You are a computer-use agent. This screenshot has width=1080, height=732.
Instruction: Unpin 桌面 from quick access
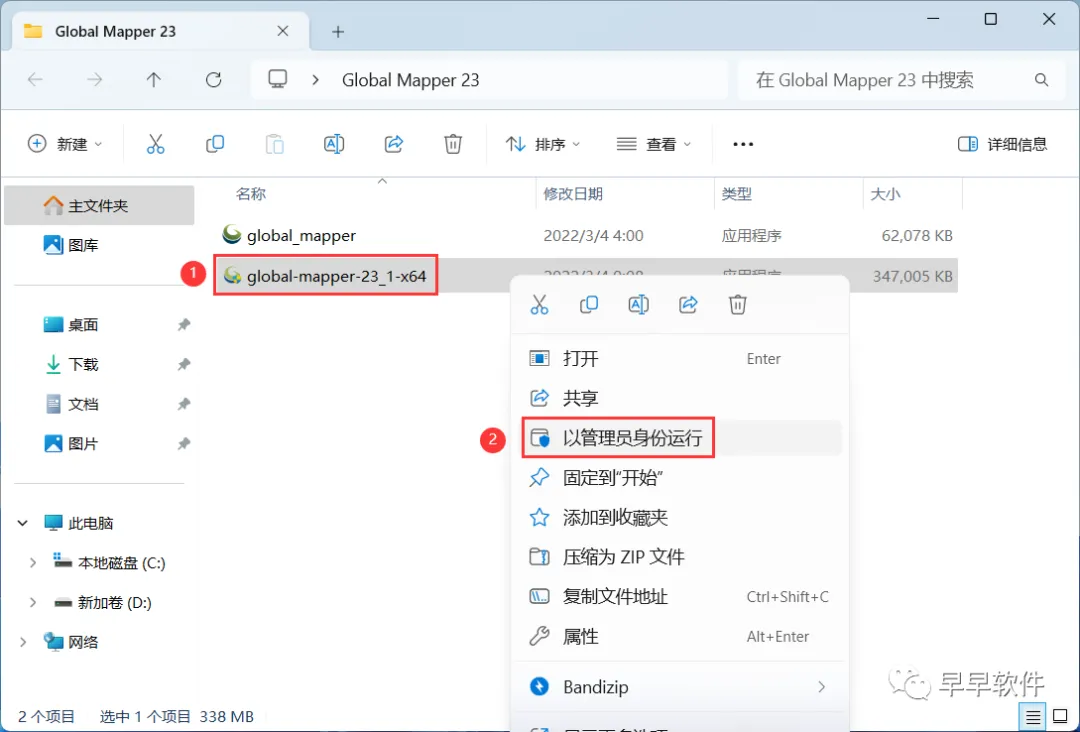coord(184,324)
